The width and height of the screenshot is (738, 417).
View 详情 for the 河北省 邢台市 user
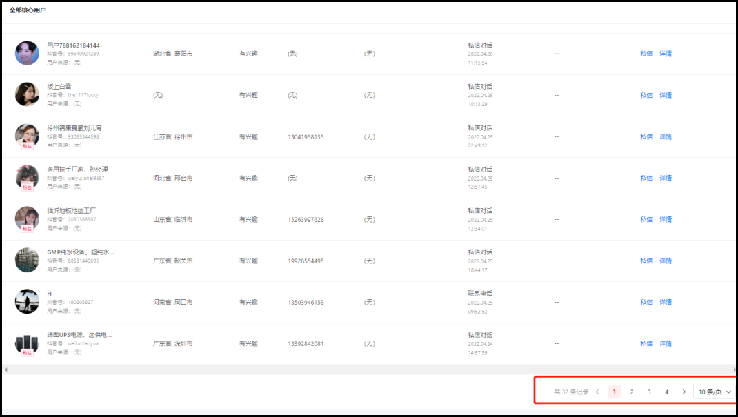click(666, 178)
